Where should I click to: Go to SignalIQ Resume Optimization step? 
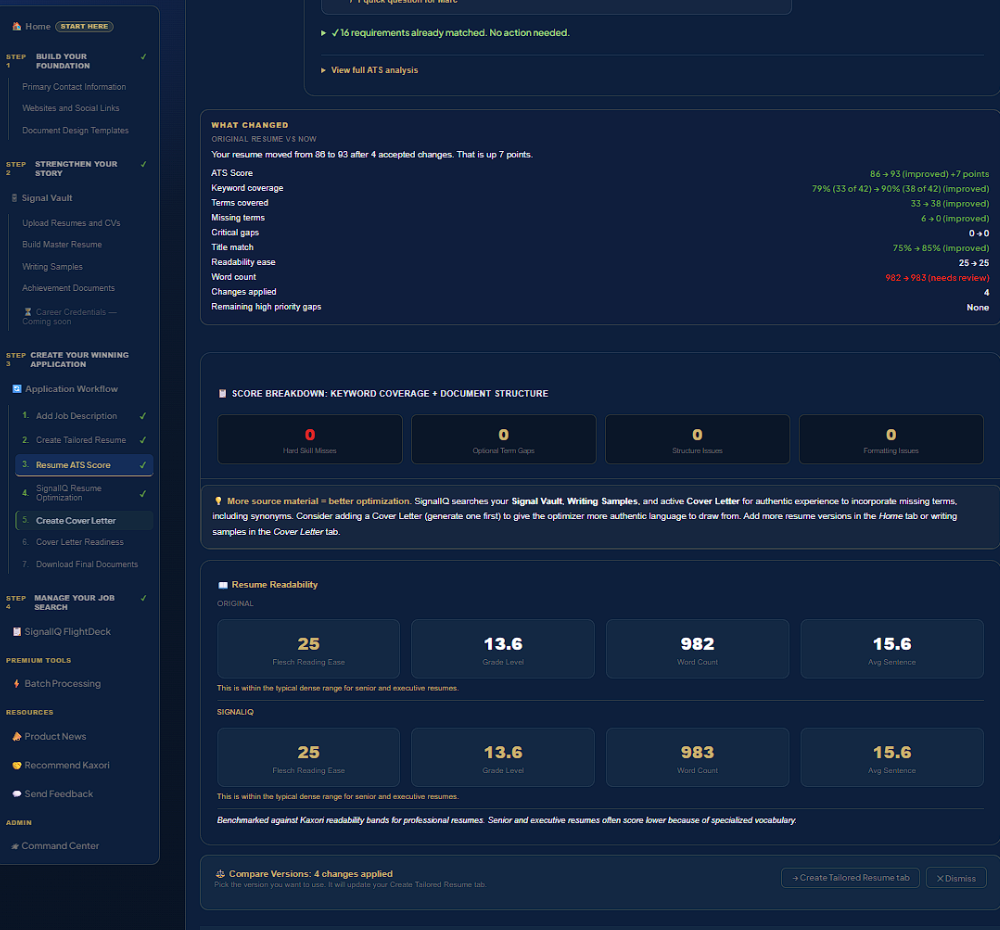[84, 493]
